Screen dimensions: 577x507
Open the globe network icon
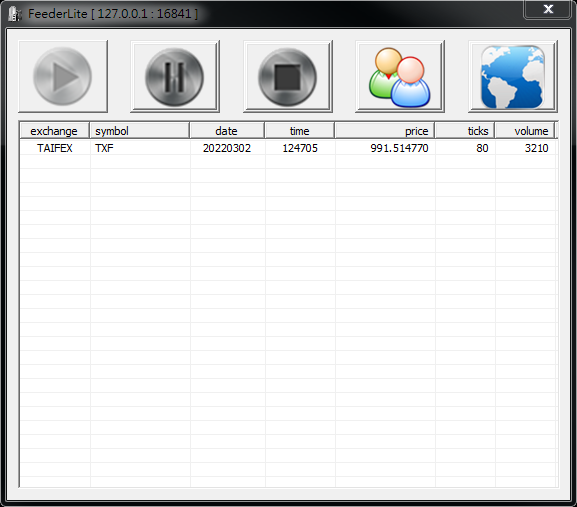click(513, 77)
